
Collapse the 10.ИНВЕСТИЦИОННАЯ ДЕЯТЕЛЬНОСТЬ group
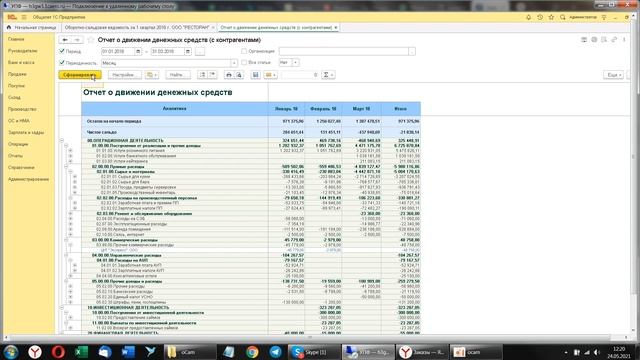pos(62,307)
